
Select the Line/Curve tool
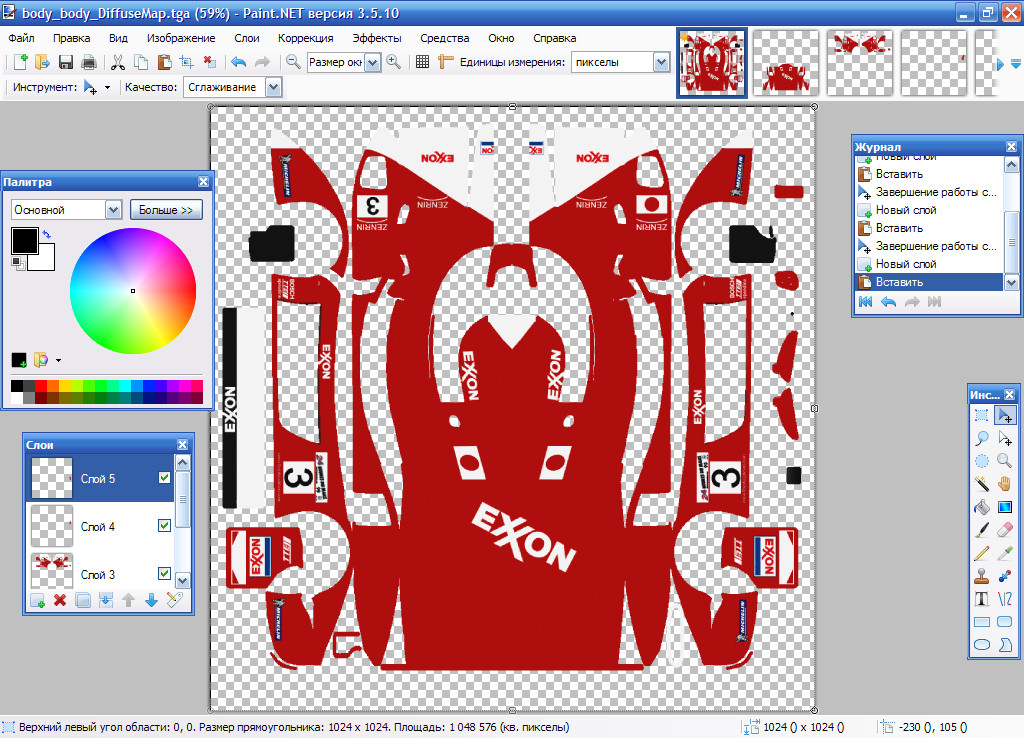click(1004, 599)
